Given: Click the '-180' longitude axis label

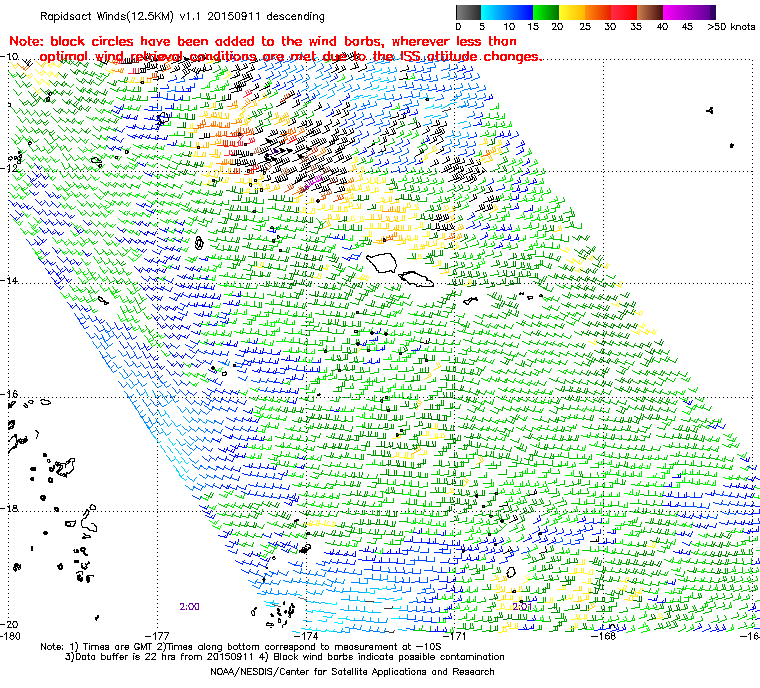Looking at the screenshot, I should point(10,636).
